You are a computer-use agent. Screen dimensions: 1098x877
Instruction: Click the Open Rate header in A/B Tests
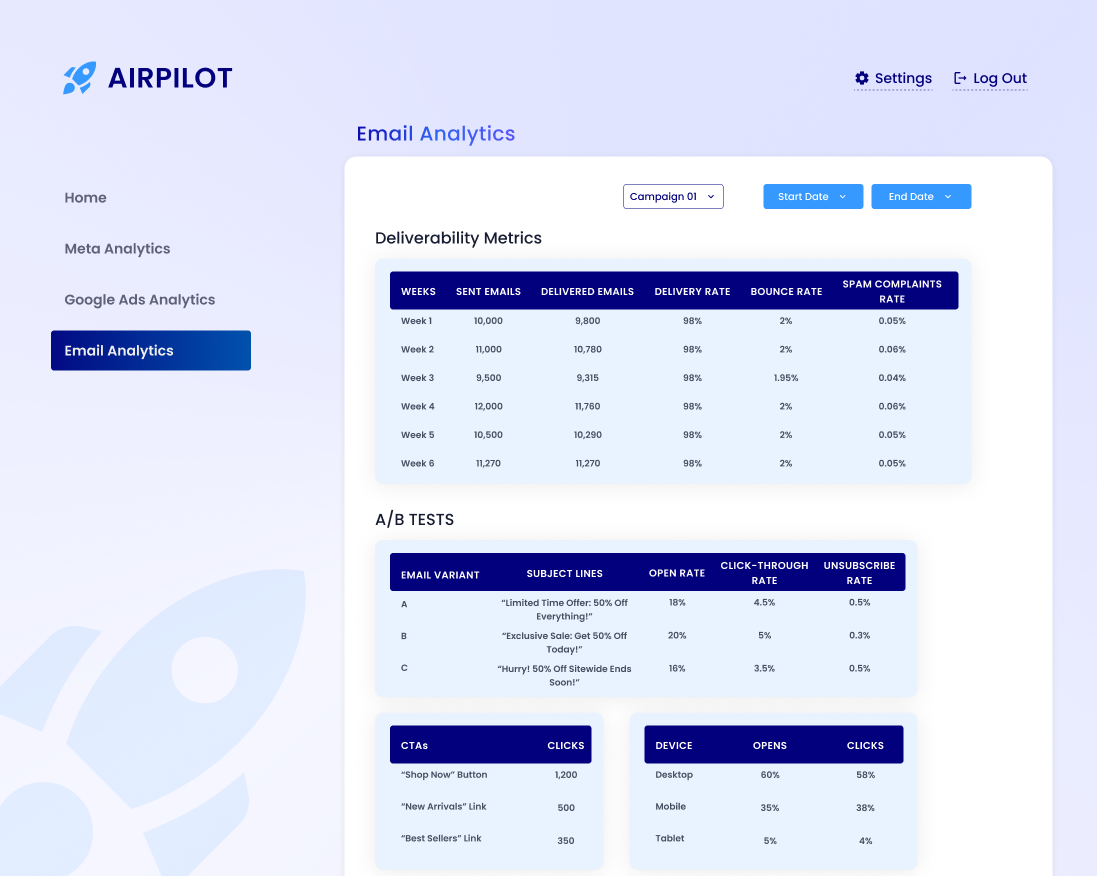677,573
